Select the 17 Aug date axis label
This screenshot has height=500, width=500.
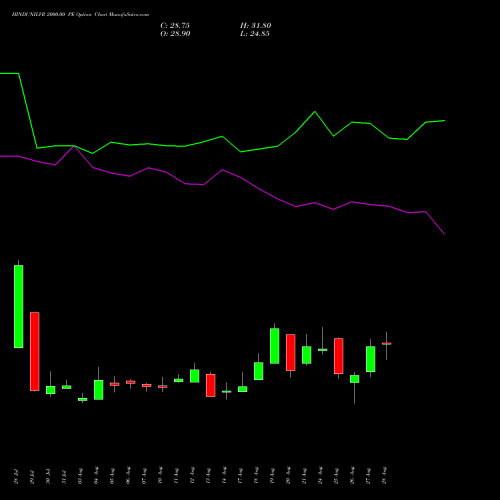pyautogui.click(x=240, y=476)
